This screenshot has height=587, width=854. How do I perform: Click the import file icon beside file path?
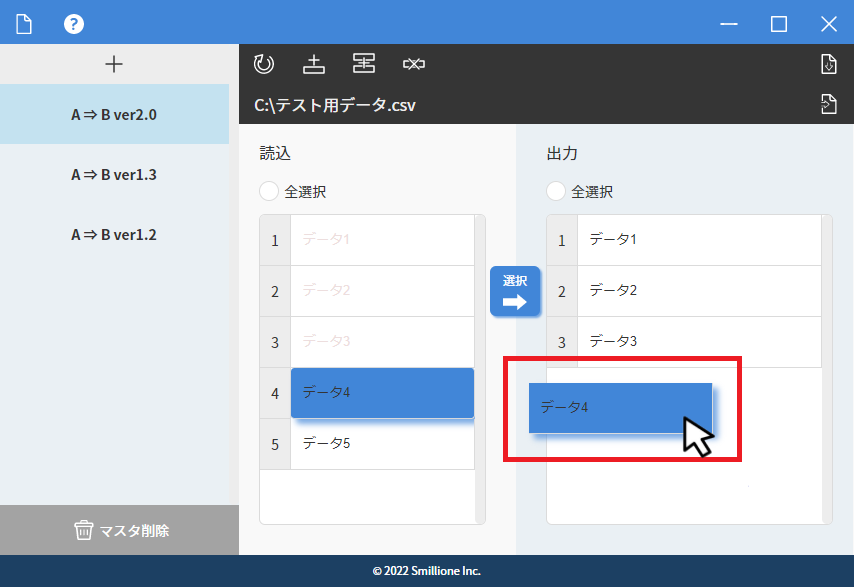(828, 104)
